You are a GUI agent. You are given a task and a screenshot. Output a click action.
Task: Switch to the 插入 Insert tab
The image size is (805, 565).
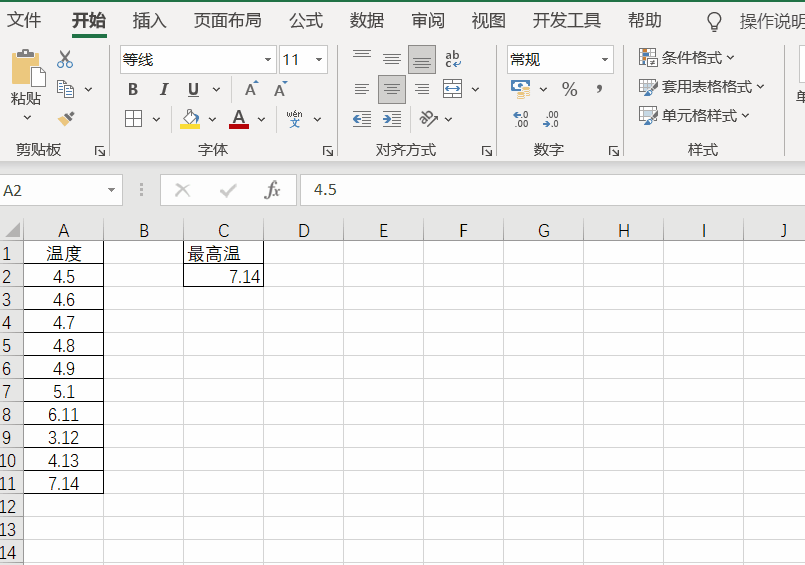[x=149, y=21]
